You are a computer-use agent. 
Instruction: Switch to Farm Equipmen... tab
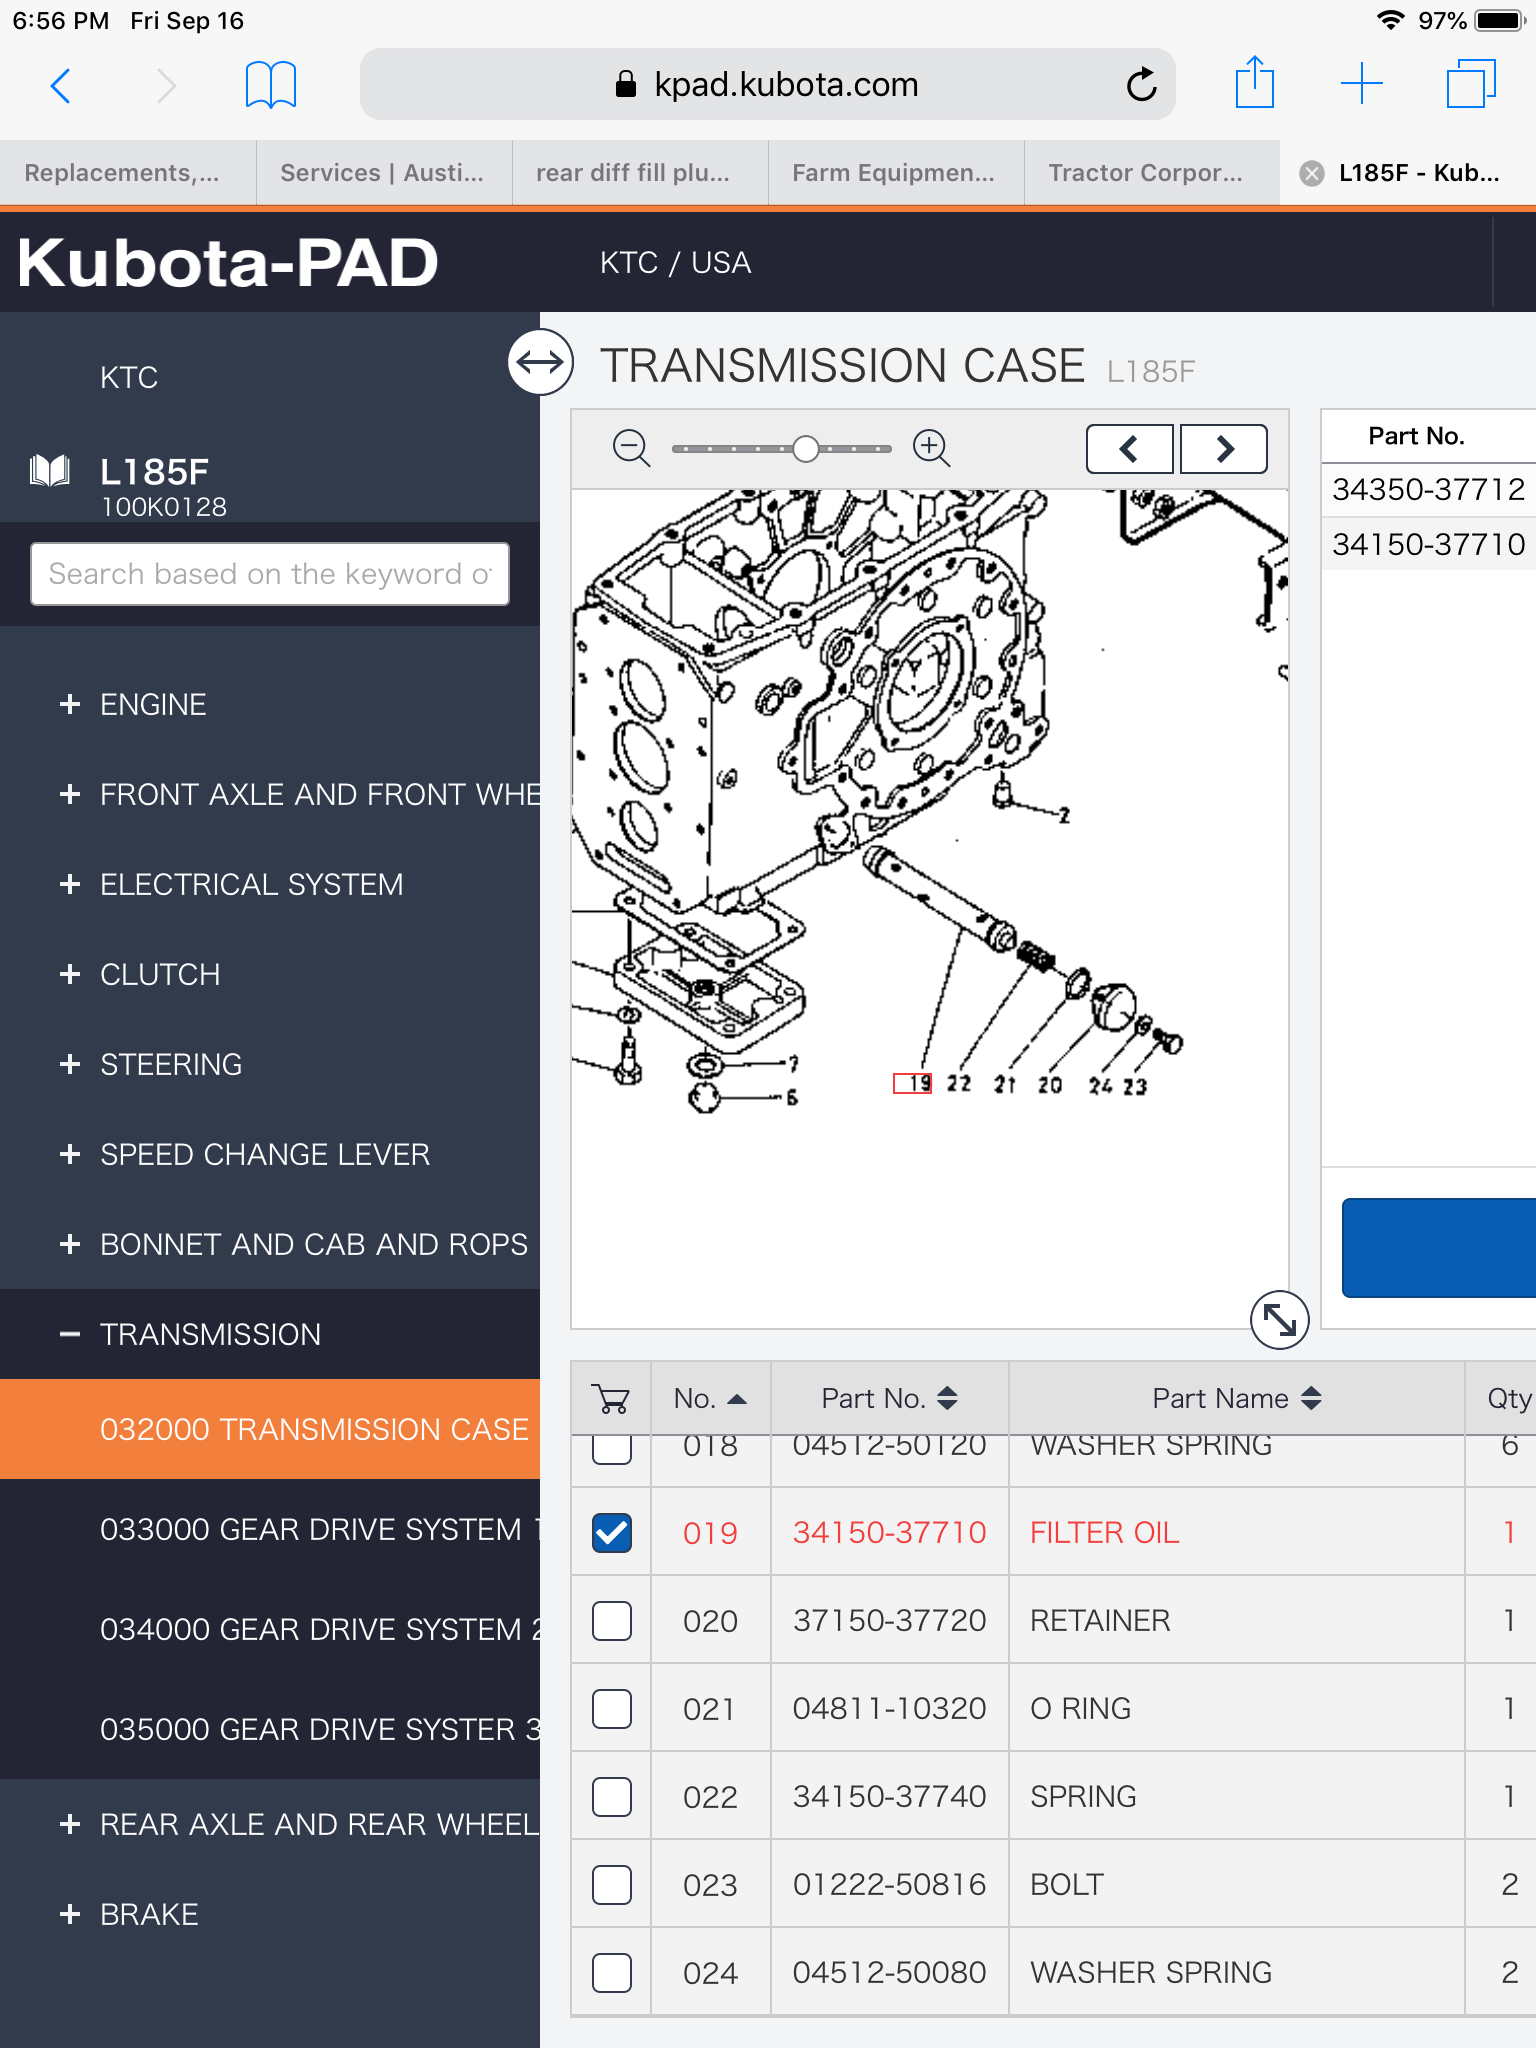pos(896,173)
